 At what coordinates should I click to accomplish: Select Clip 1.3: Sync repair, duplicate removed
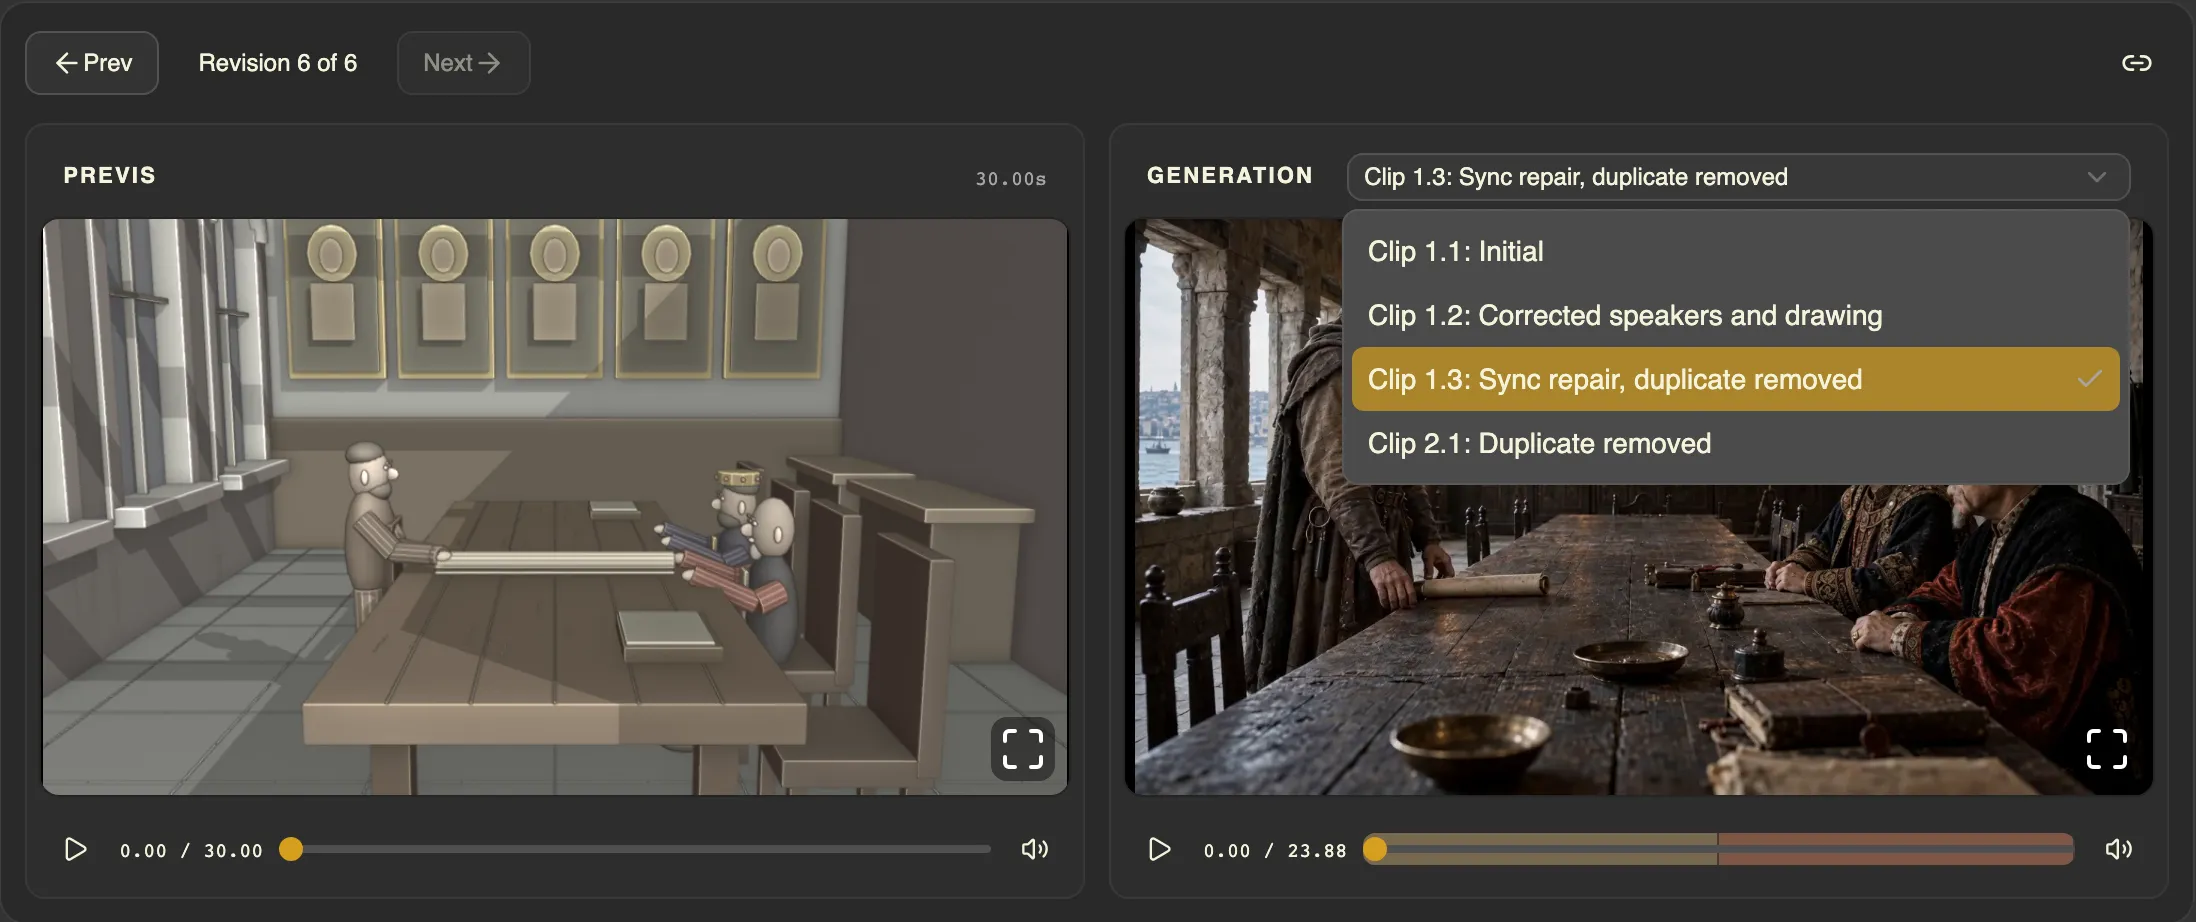coord(1735,379)
